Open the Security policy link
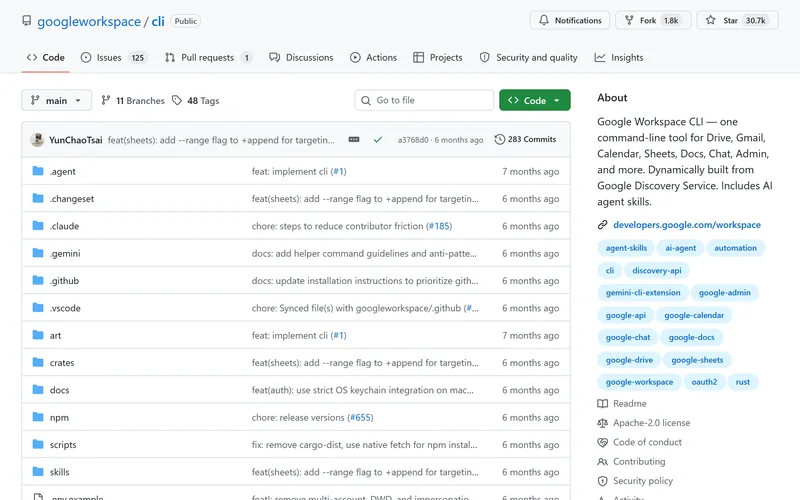Screen dimensions: 800x500 coord(635,481)
